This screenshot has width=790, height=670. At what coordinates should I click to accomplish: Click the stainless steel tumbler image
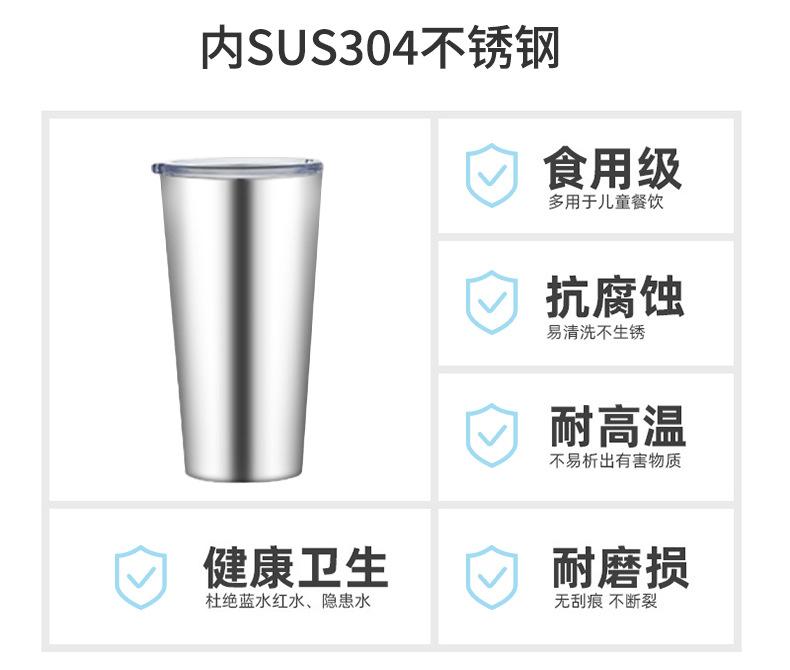pos(237,318)
